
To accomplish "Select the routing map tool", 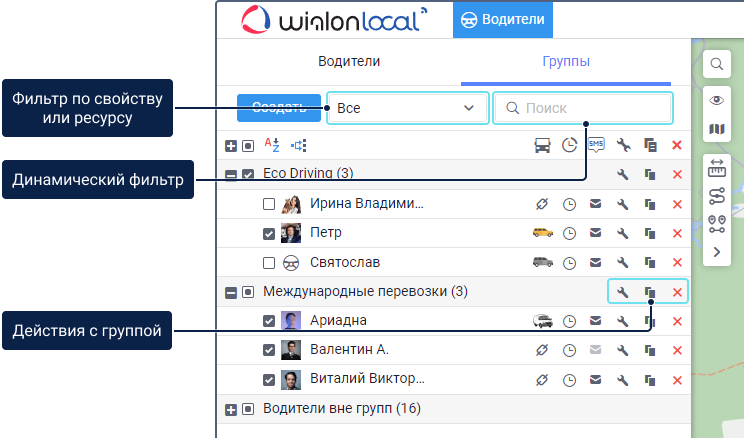I will coord(716,196).
